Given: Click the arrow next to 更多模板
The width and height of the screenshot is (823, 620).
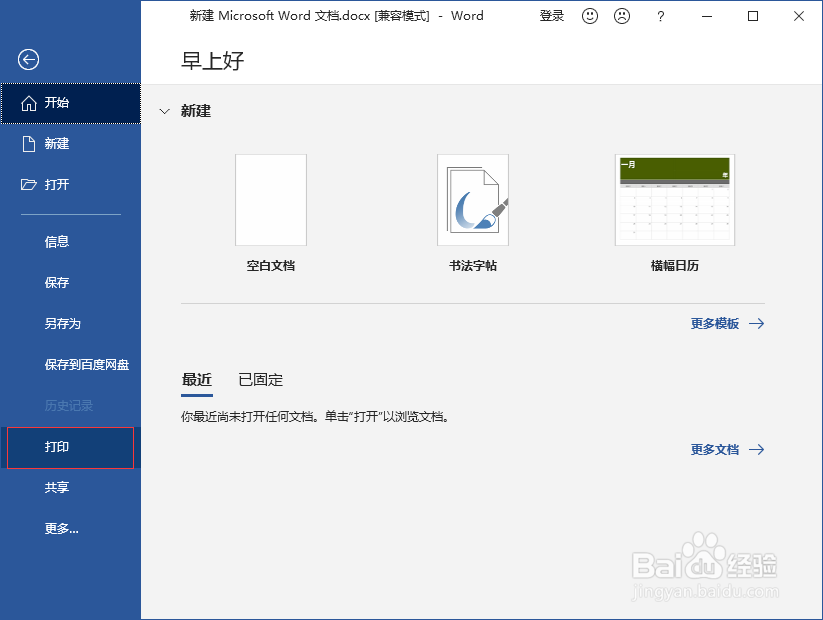Looking at the screenshot, I should [x=756, y=323].
